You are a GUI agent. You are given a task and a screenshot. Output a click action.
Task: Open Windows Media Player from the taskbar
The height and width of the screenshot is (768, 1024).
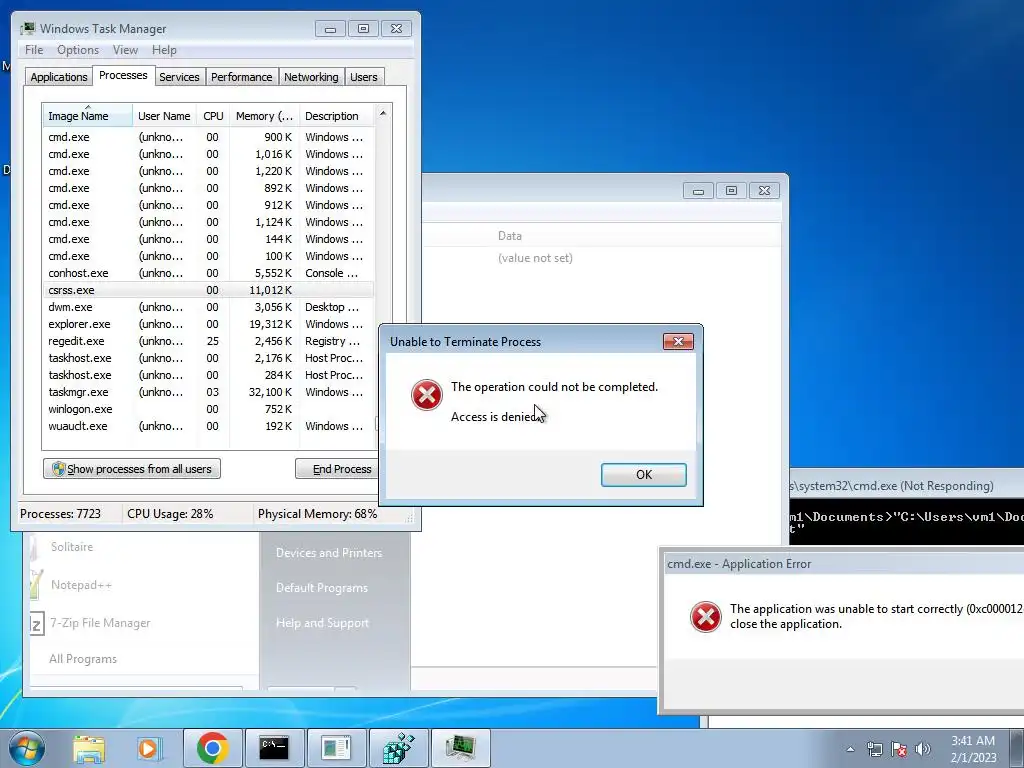[149, 748]
